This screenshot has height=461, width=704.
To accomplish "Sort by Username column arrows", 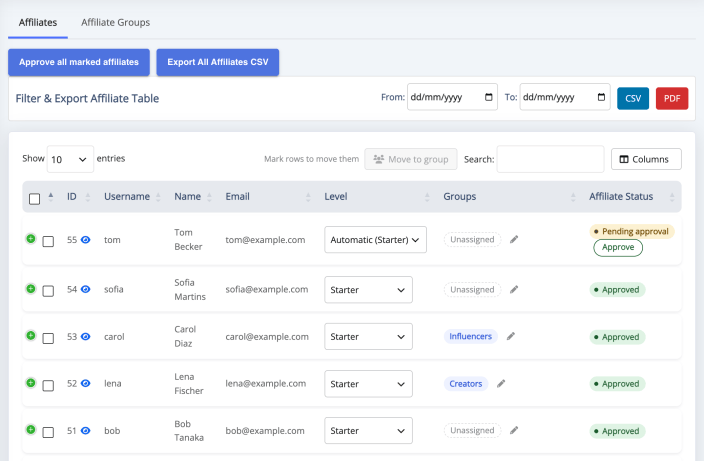I will [x=158, y=197].
